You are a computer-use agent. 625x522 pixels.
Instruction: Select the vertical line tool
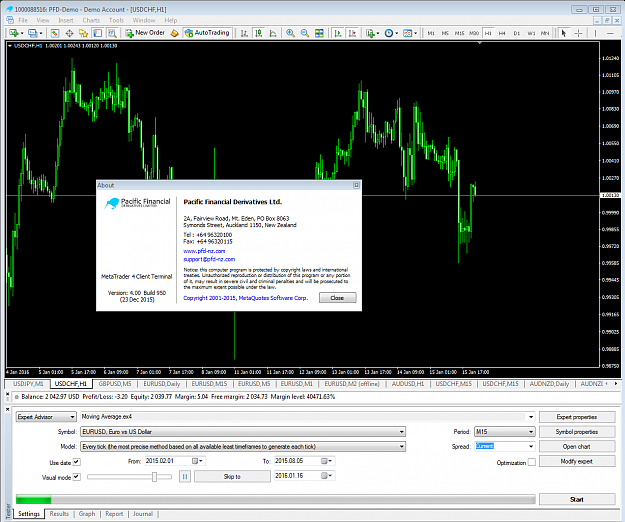(596, 33)
